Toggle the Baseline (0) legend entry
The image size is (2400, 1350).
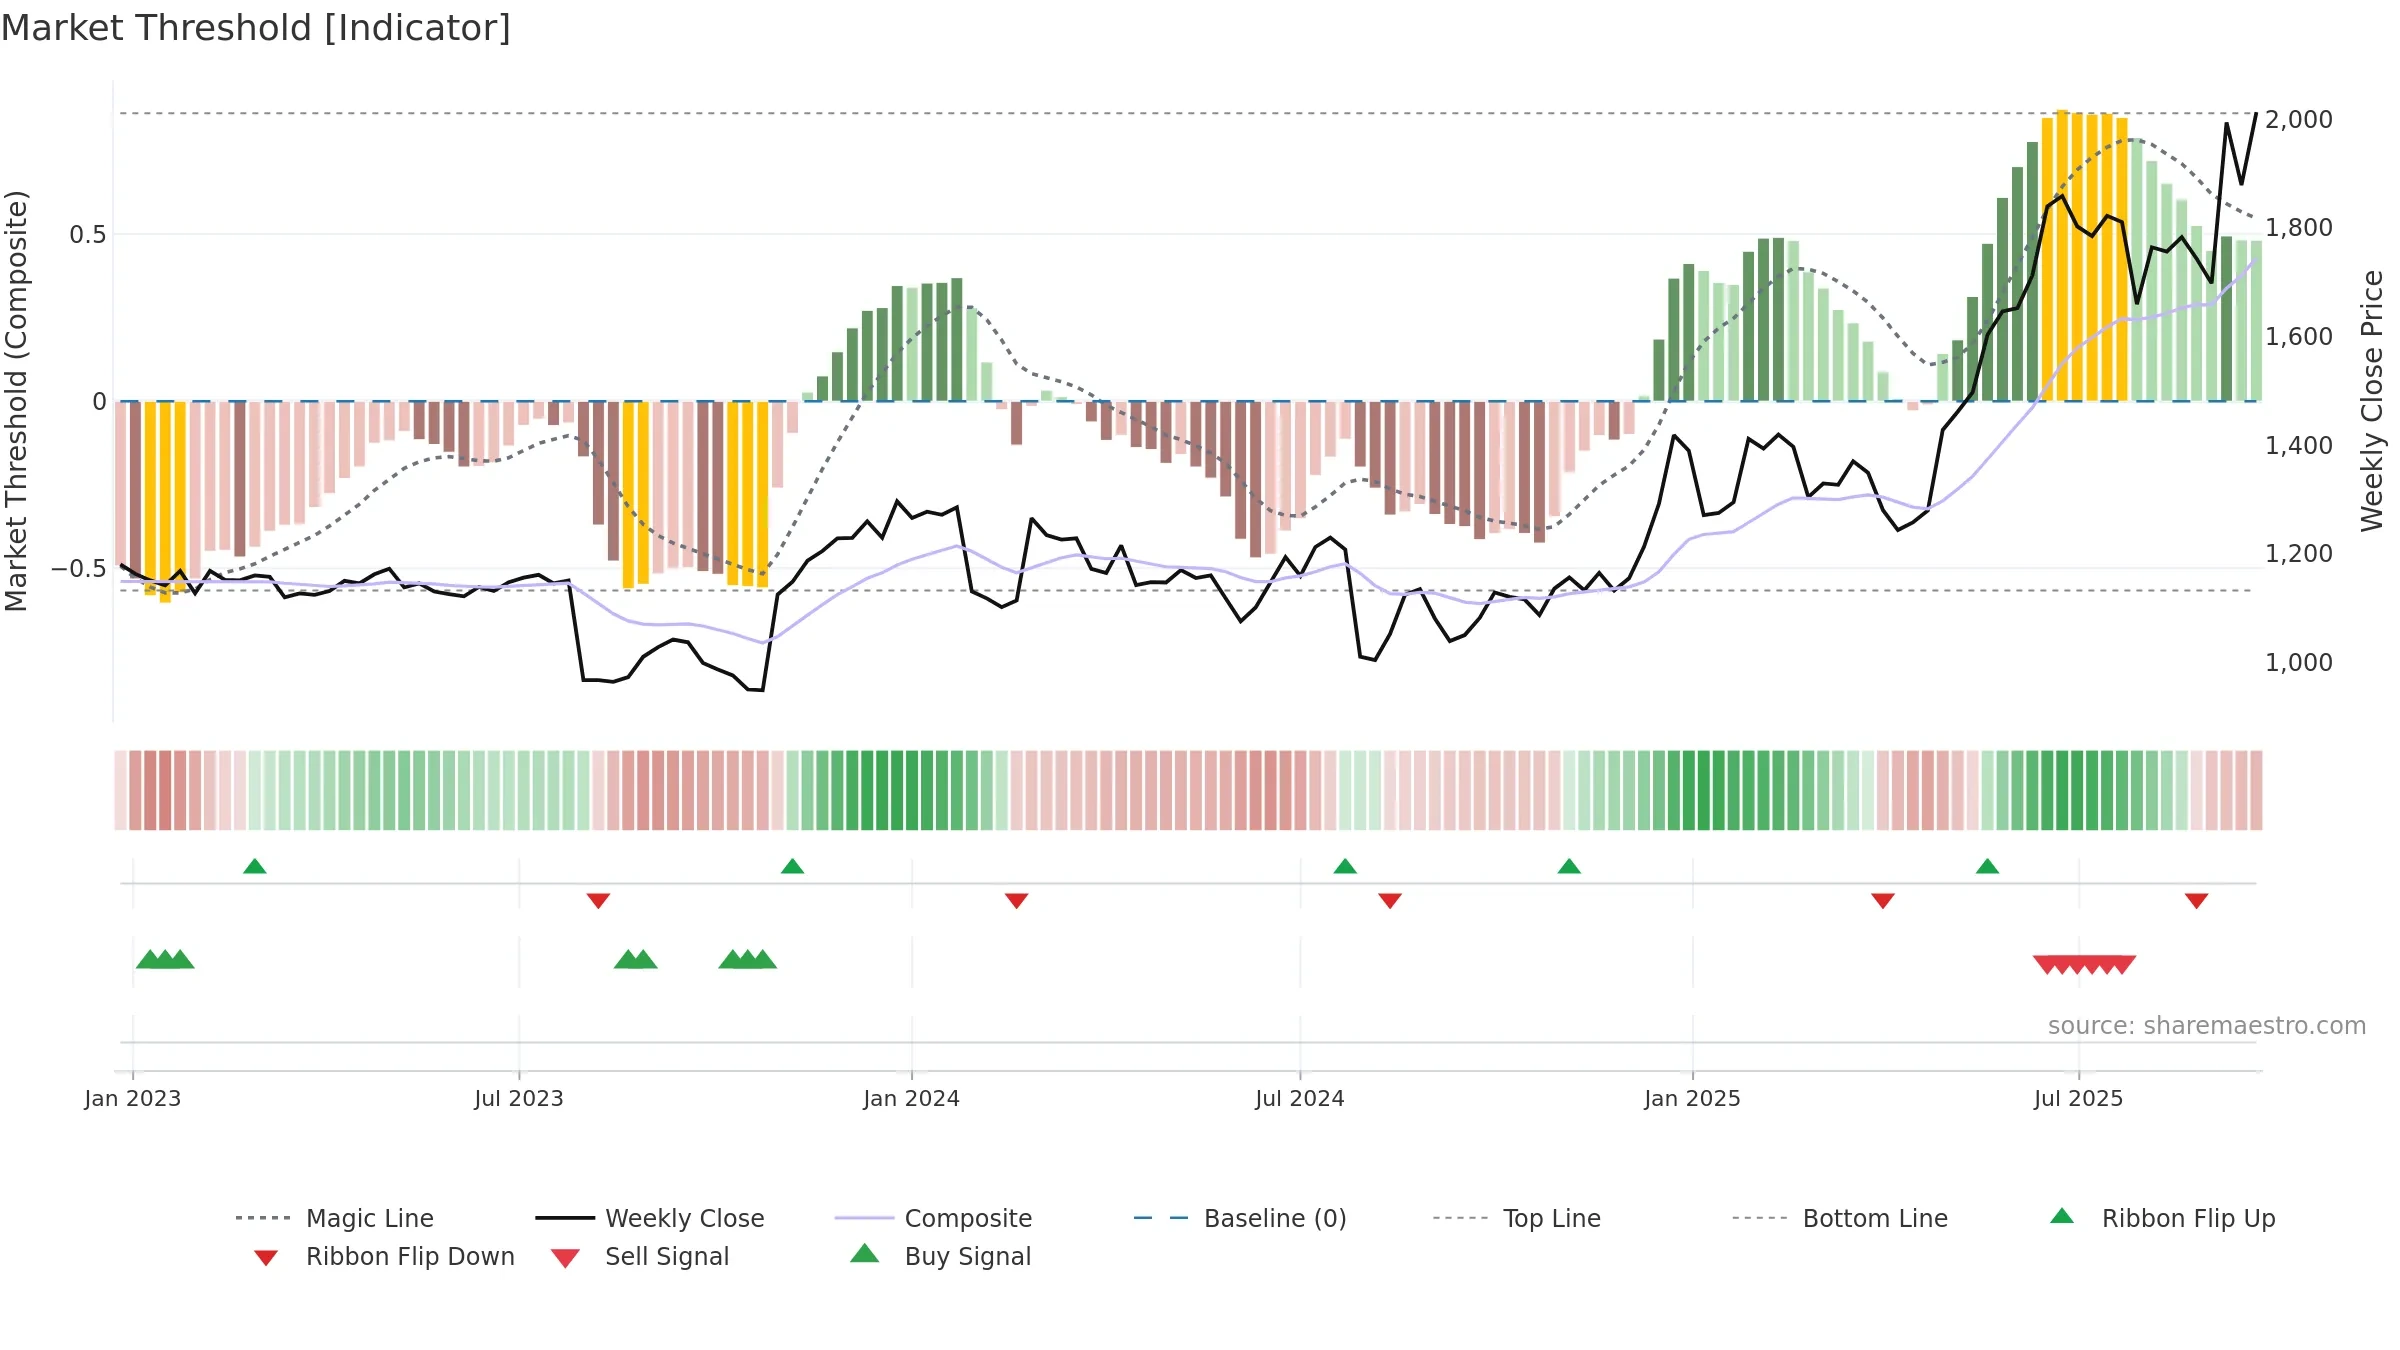click(1240, 1218)
